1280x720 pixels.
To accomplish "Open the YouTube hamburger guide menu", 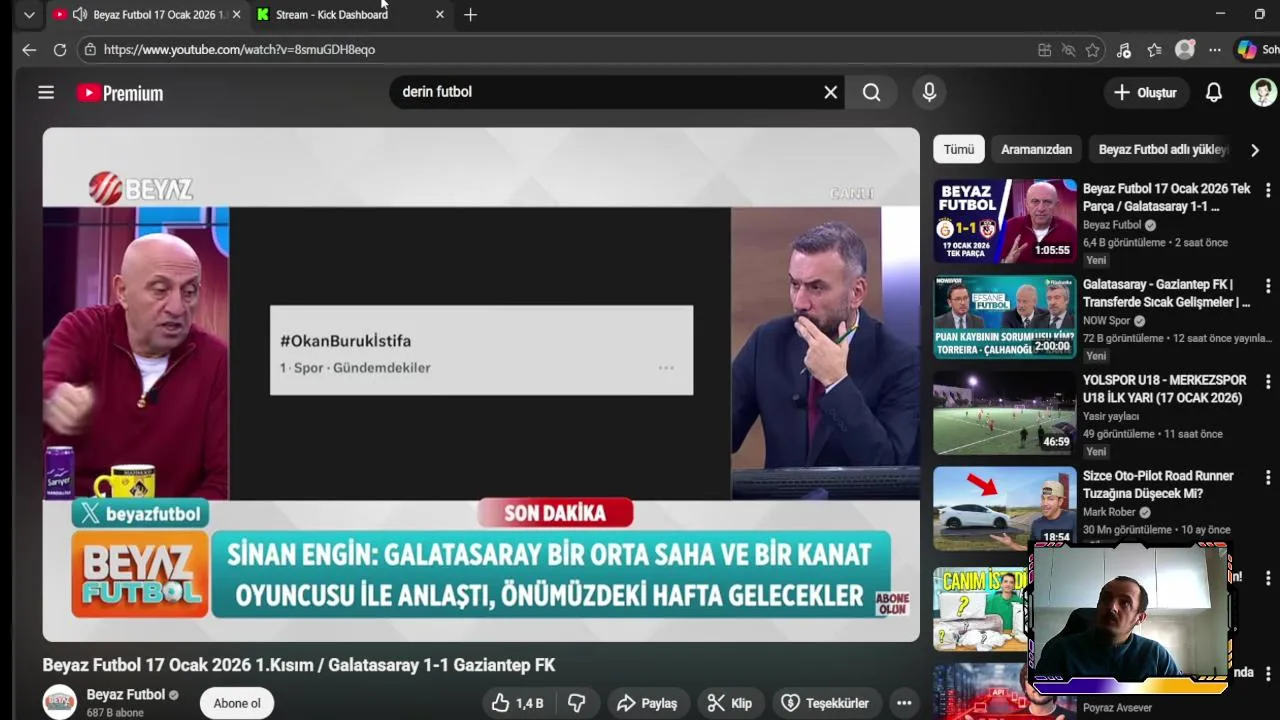I will click(46, 92).
